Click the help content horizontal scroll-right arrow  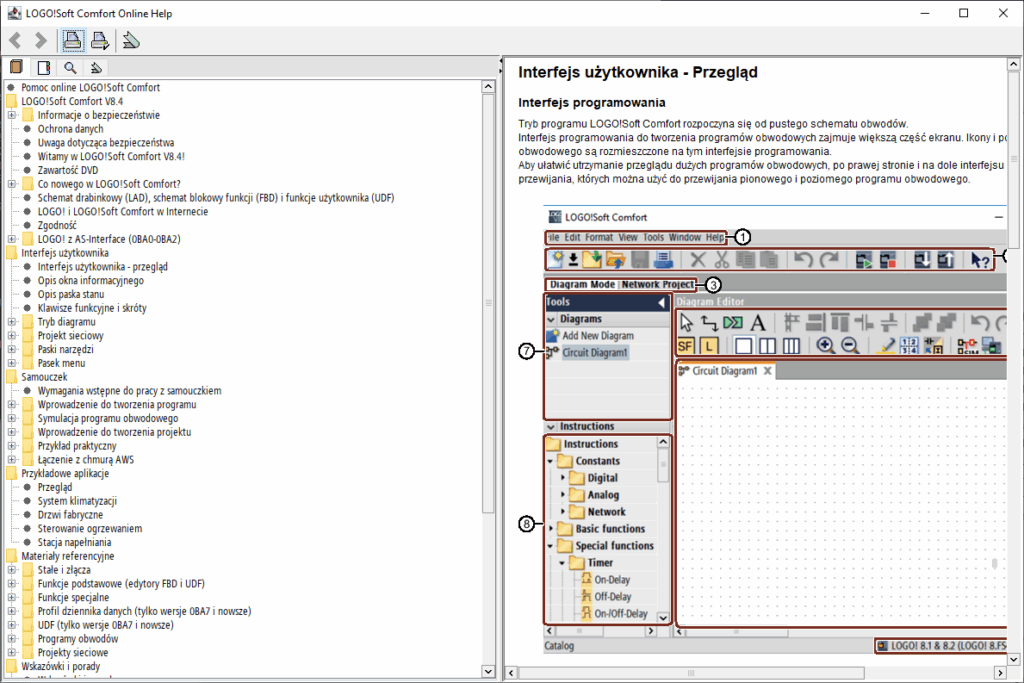(x=1000, y=673)
